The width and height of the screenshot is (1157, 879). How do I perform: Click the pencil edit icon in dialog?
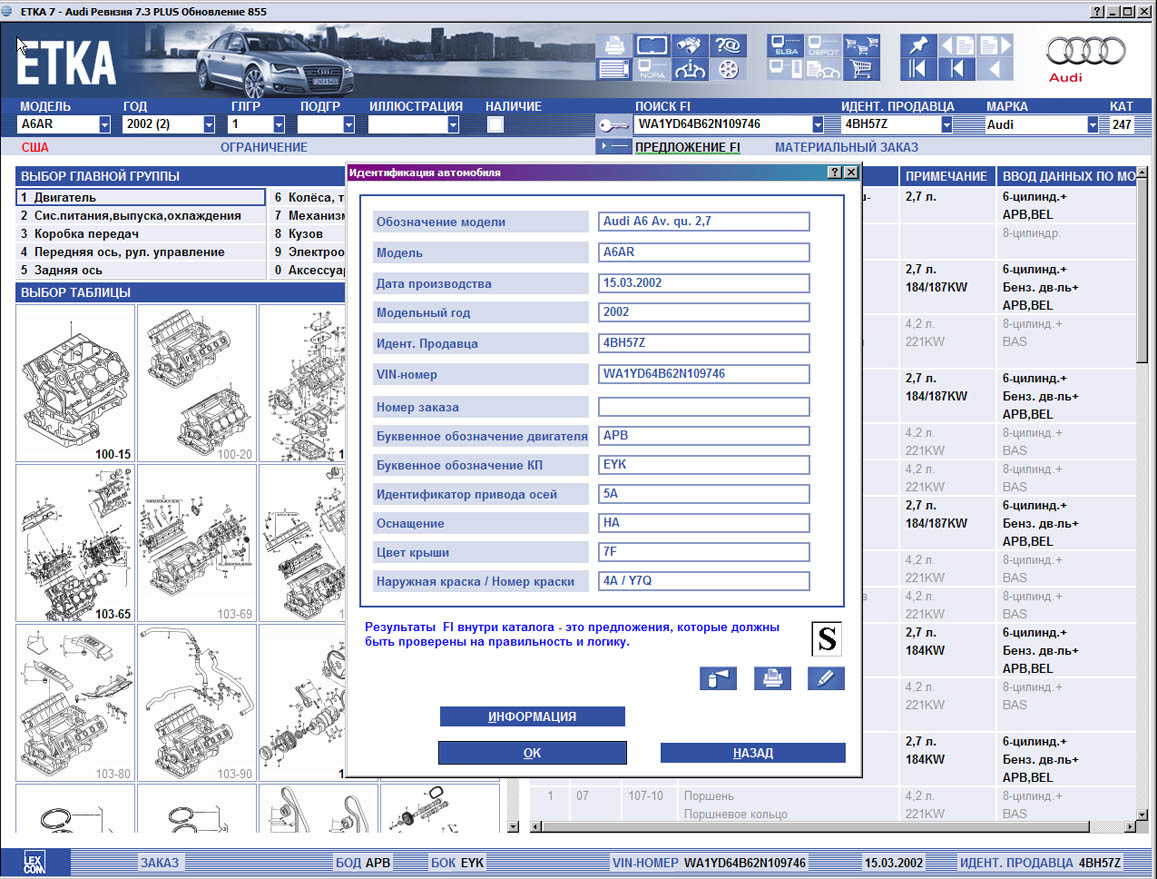click(826, 678)
